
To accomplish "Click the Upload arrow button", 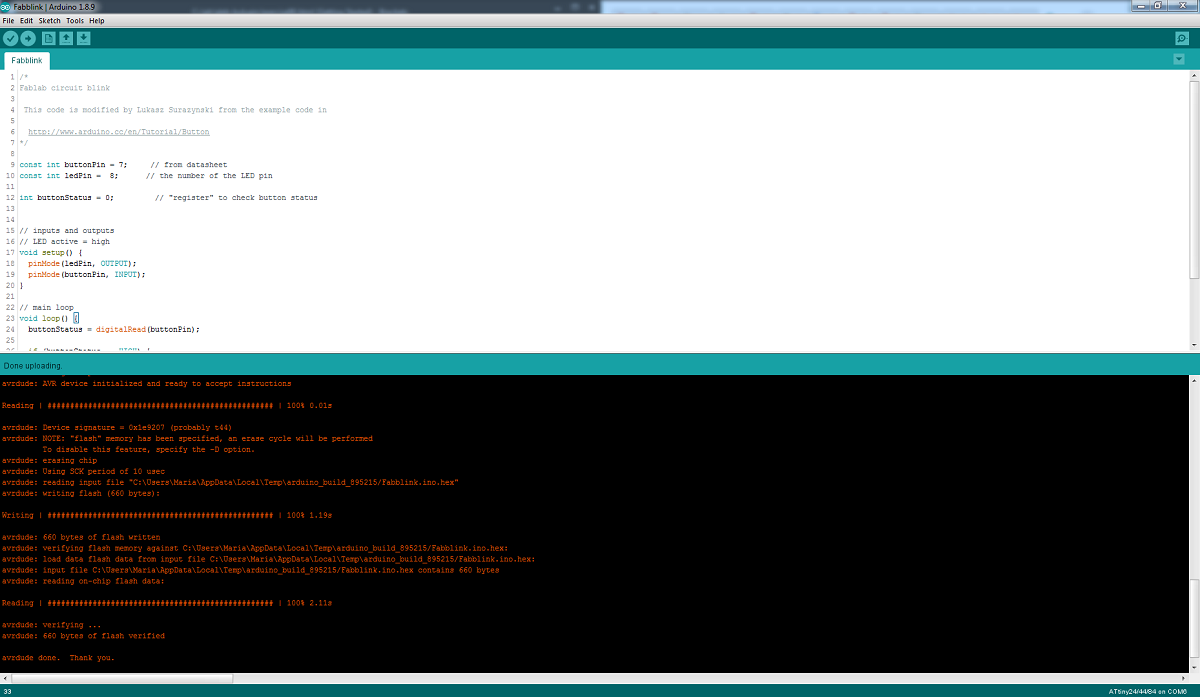I will click(x=28, y=38).
